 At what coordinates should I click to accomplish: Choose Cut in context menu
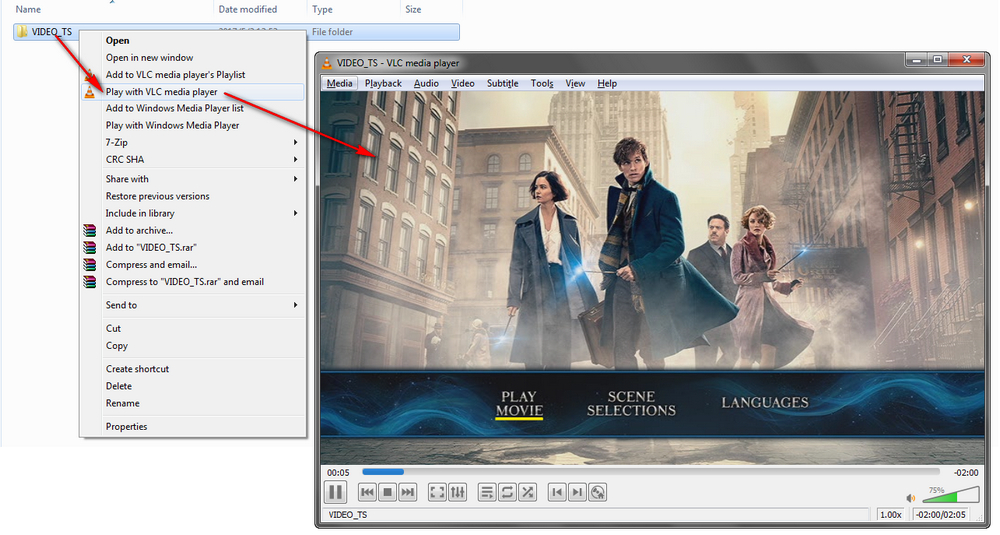point(193,328)
